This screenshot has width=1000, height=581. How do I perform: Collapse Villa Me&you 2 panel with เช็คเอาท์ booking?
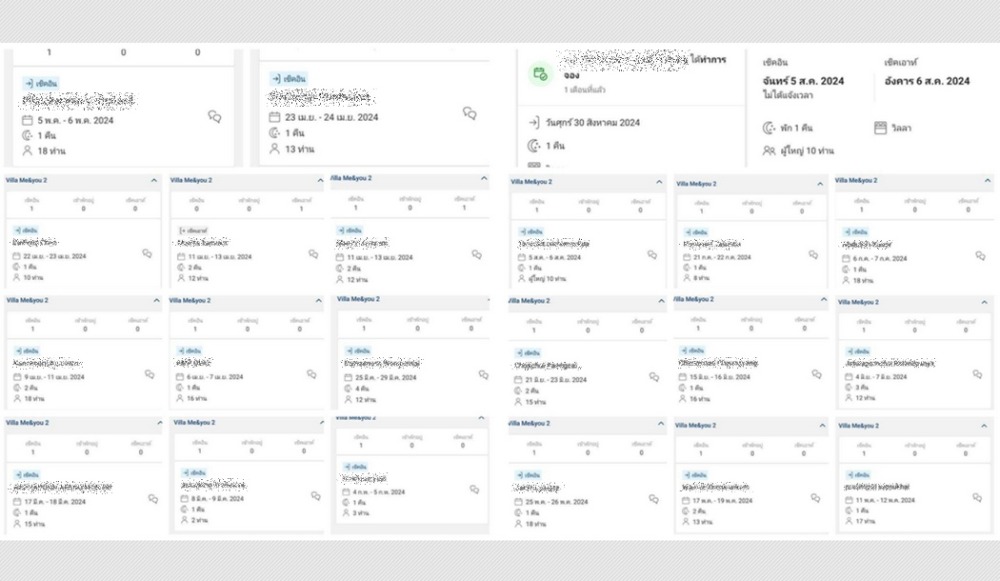pos(320,180)
